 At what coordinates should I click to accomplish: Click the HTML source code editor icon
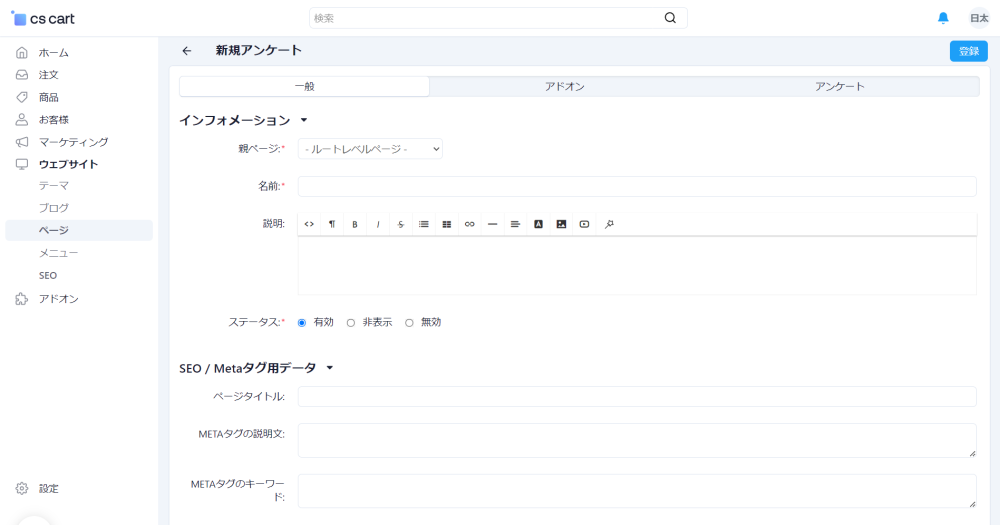(x=309, y=224)
